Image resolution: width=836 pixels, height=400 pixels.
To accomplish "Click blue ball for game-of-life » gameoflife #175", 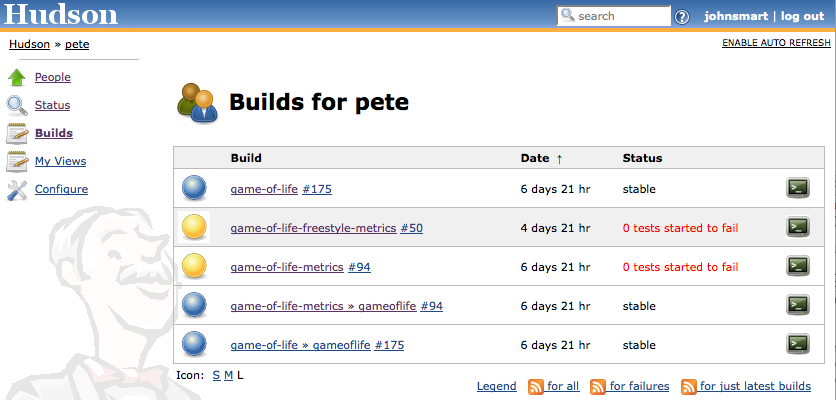I will [194, 344].
